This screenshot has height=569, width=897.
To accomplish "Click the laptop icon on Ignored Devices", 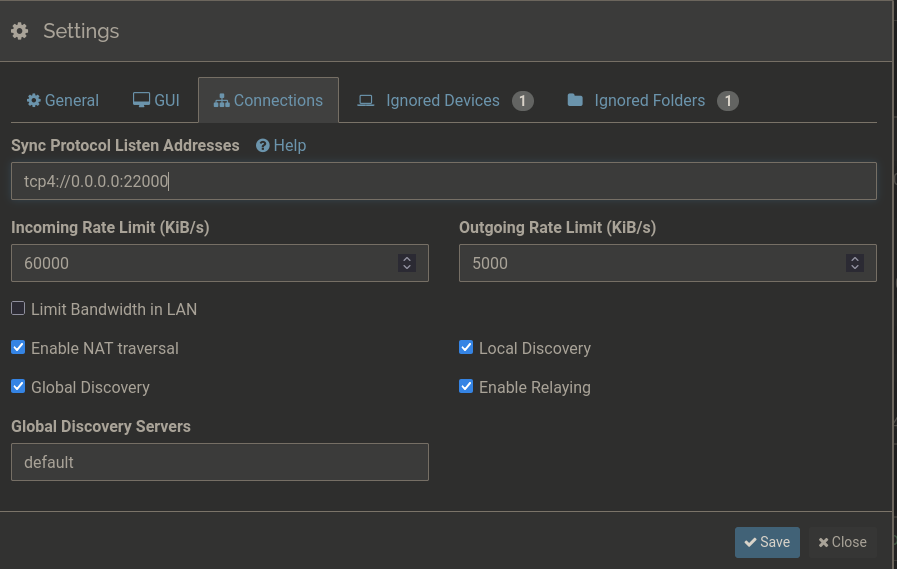I will (x=366, y=101).
